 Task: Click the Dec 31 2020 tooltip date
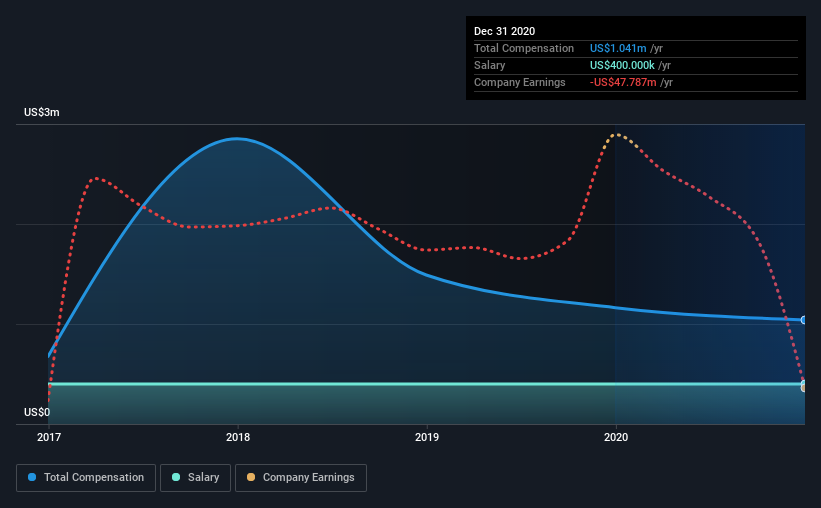pos(504,31)
